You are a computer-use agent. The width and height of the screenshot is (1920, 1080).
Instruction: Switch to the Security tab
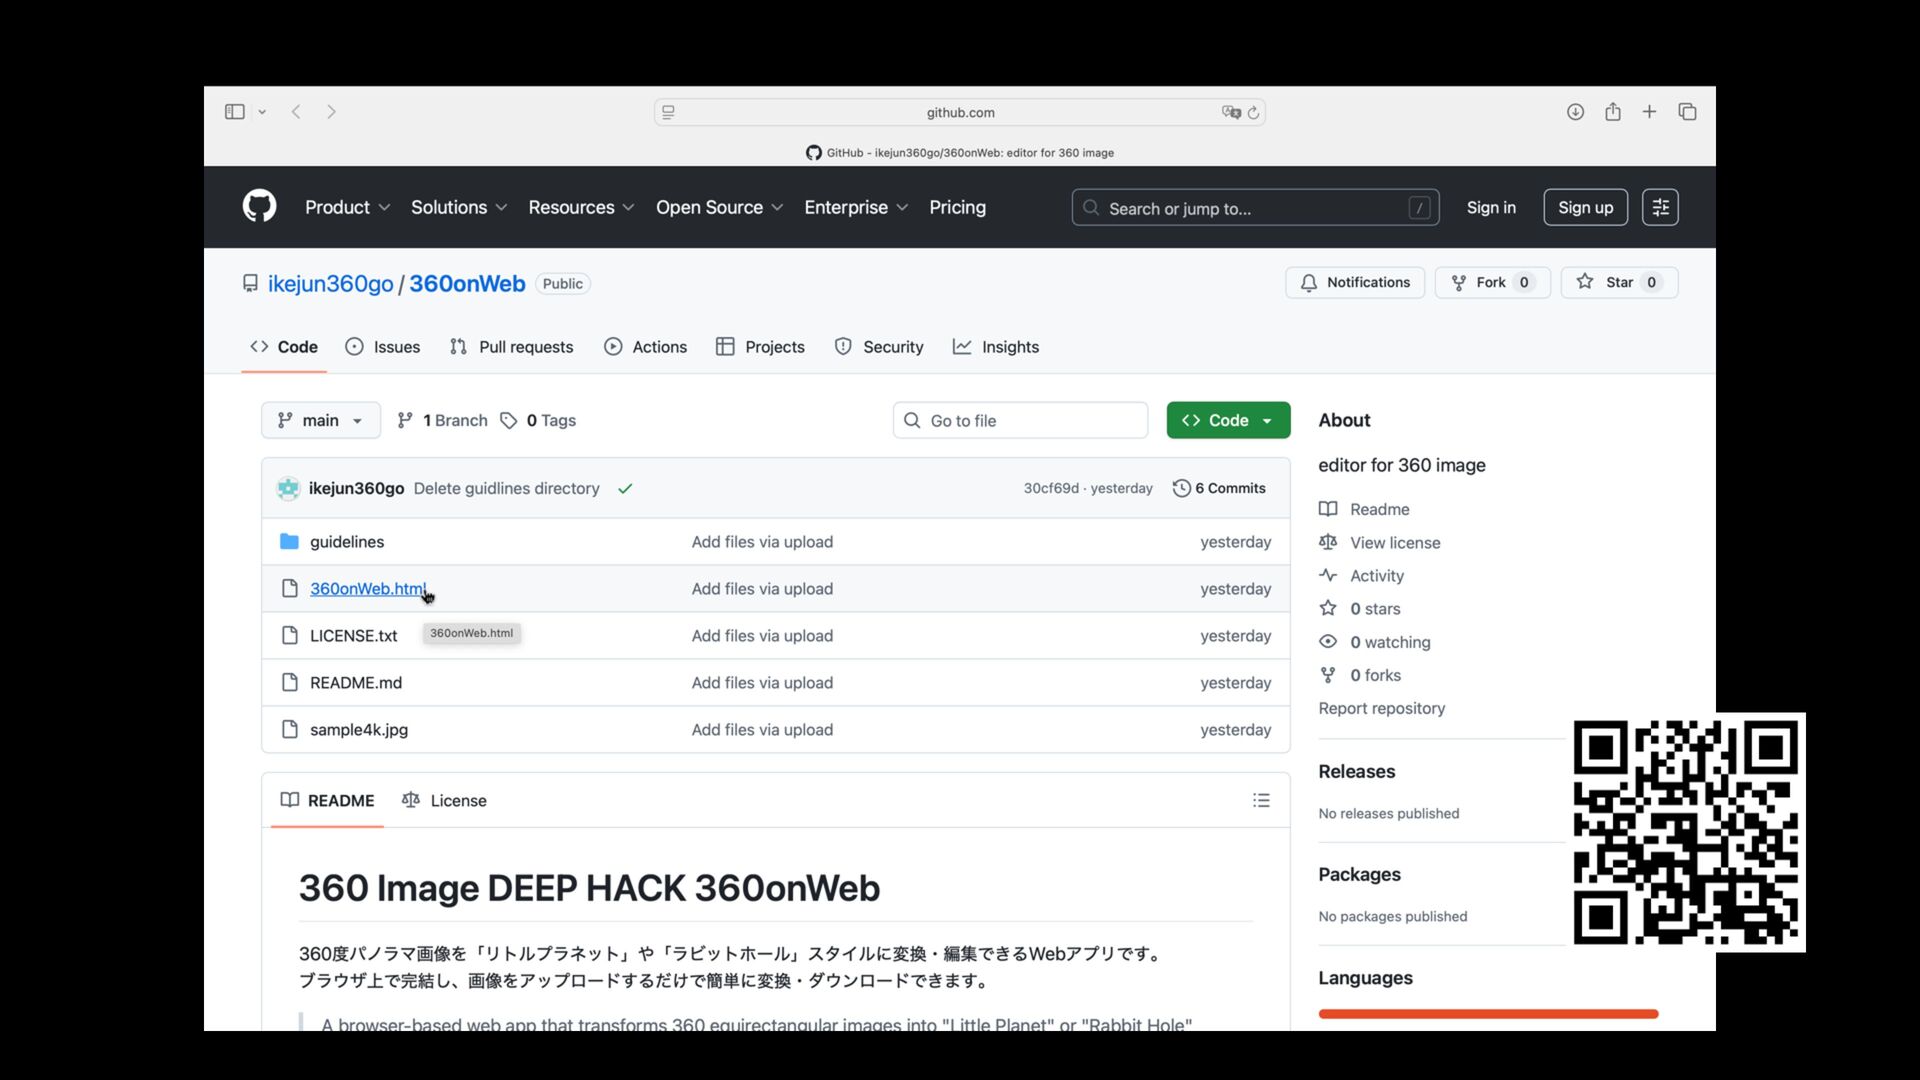(x=879, y=347)
